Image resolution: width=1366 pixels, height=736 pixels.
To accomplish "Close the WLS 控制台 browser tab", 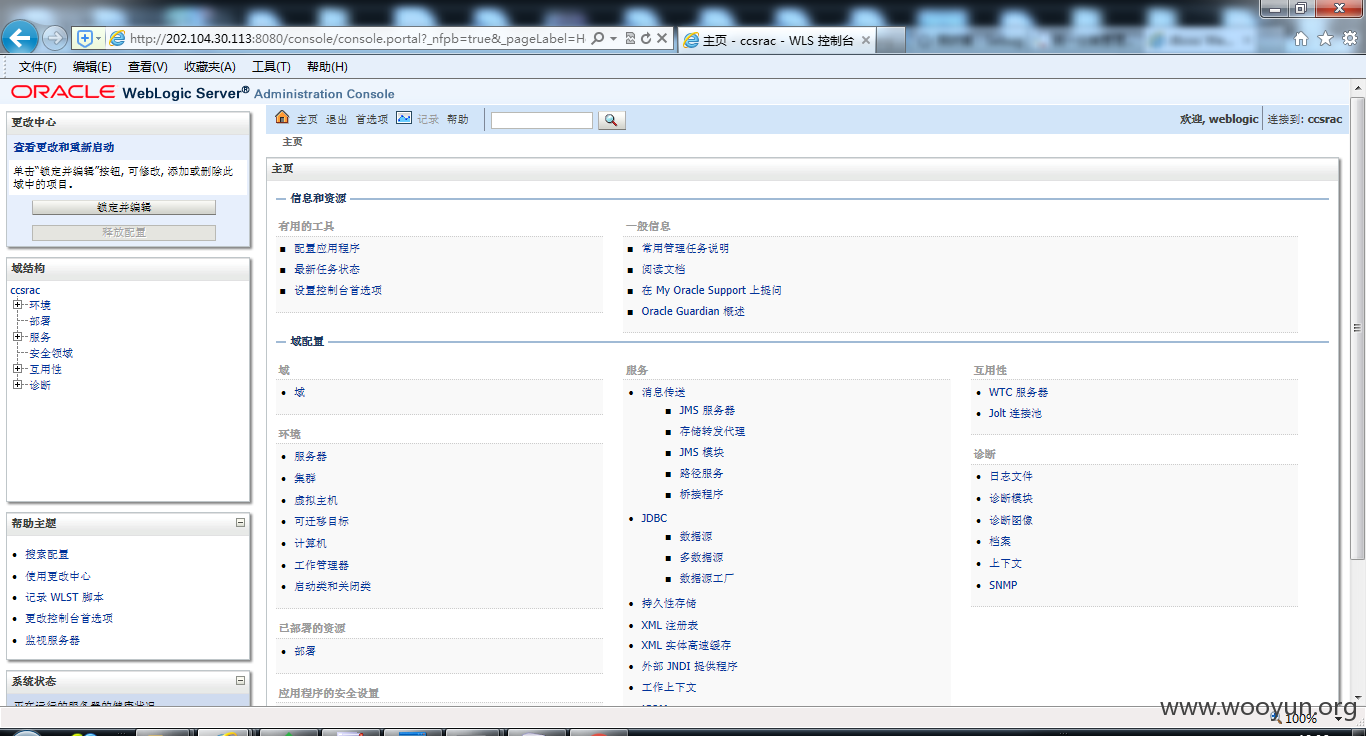I will point(866,40).
